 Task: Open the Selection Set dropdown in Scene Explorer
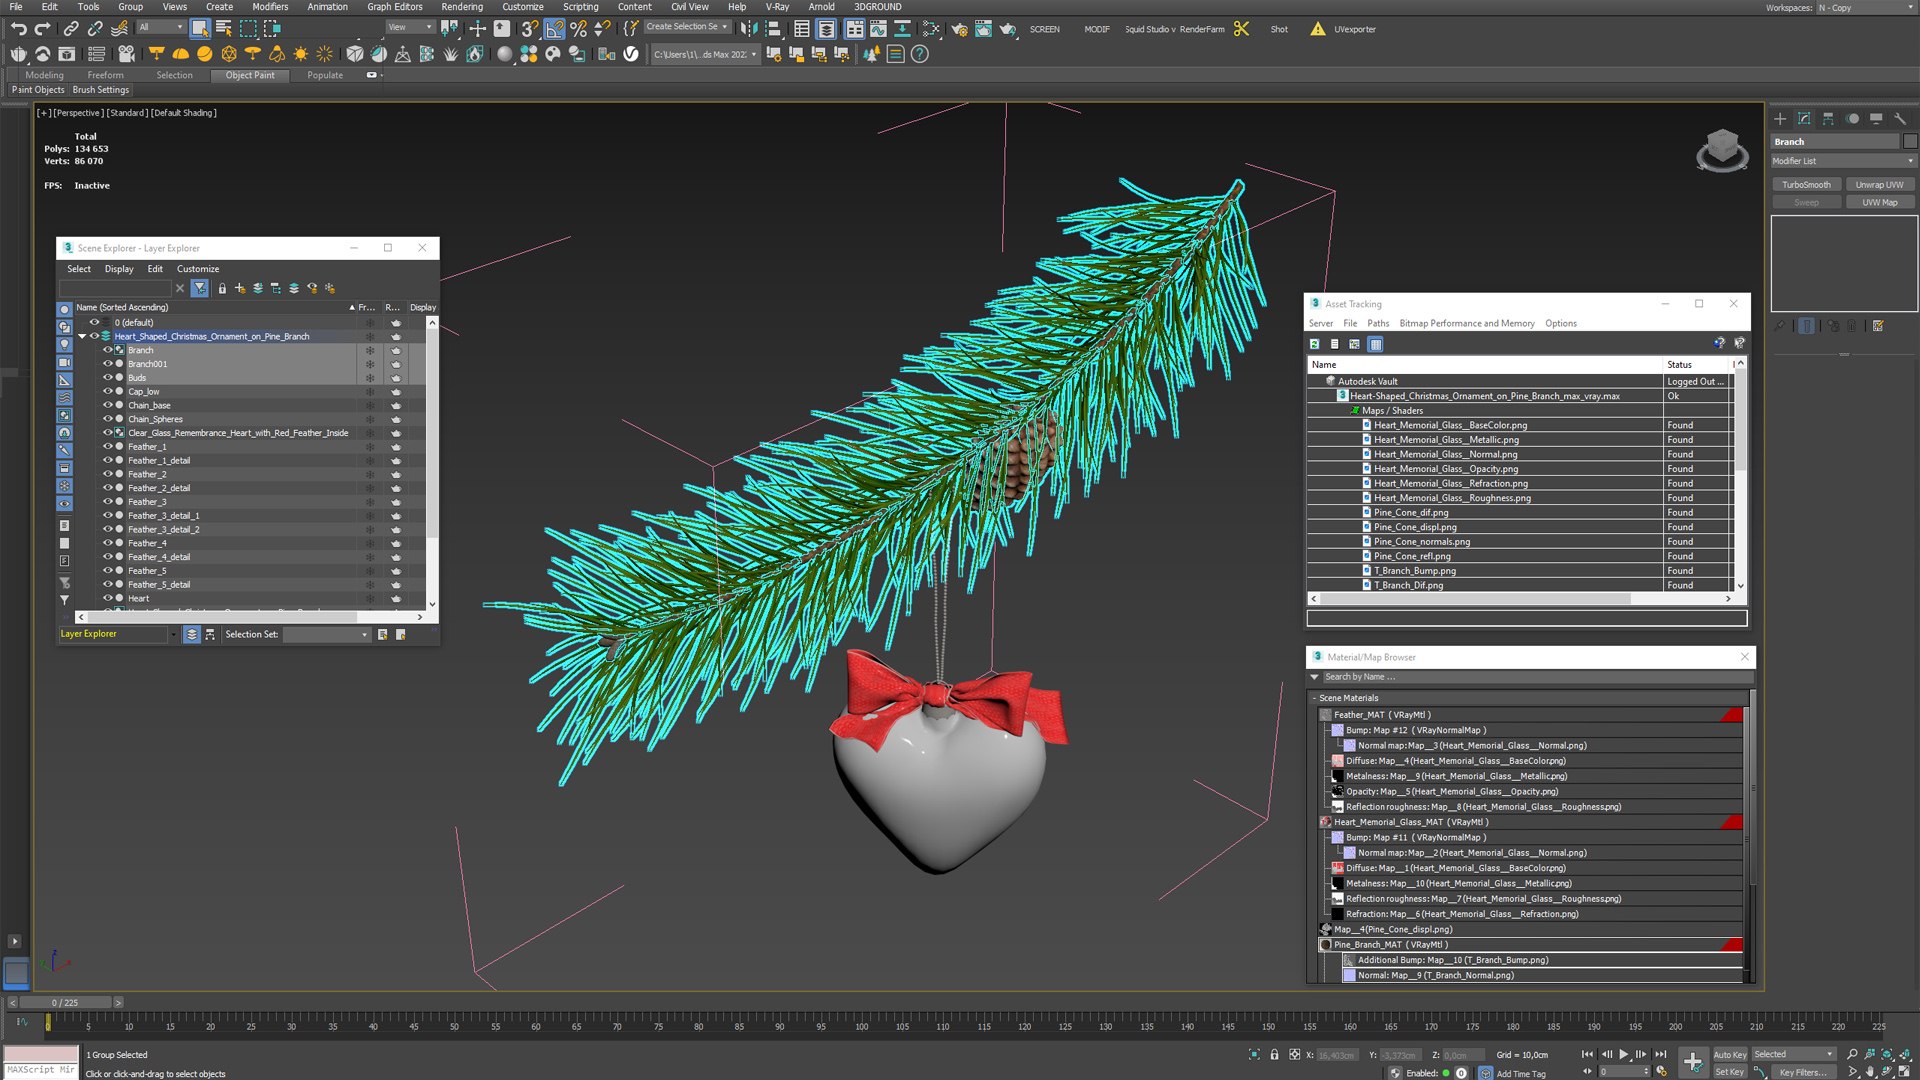(327, 634)
